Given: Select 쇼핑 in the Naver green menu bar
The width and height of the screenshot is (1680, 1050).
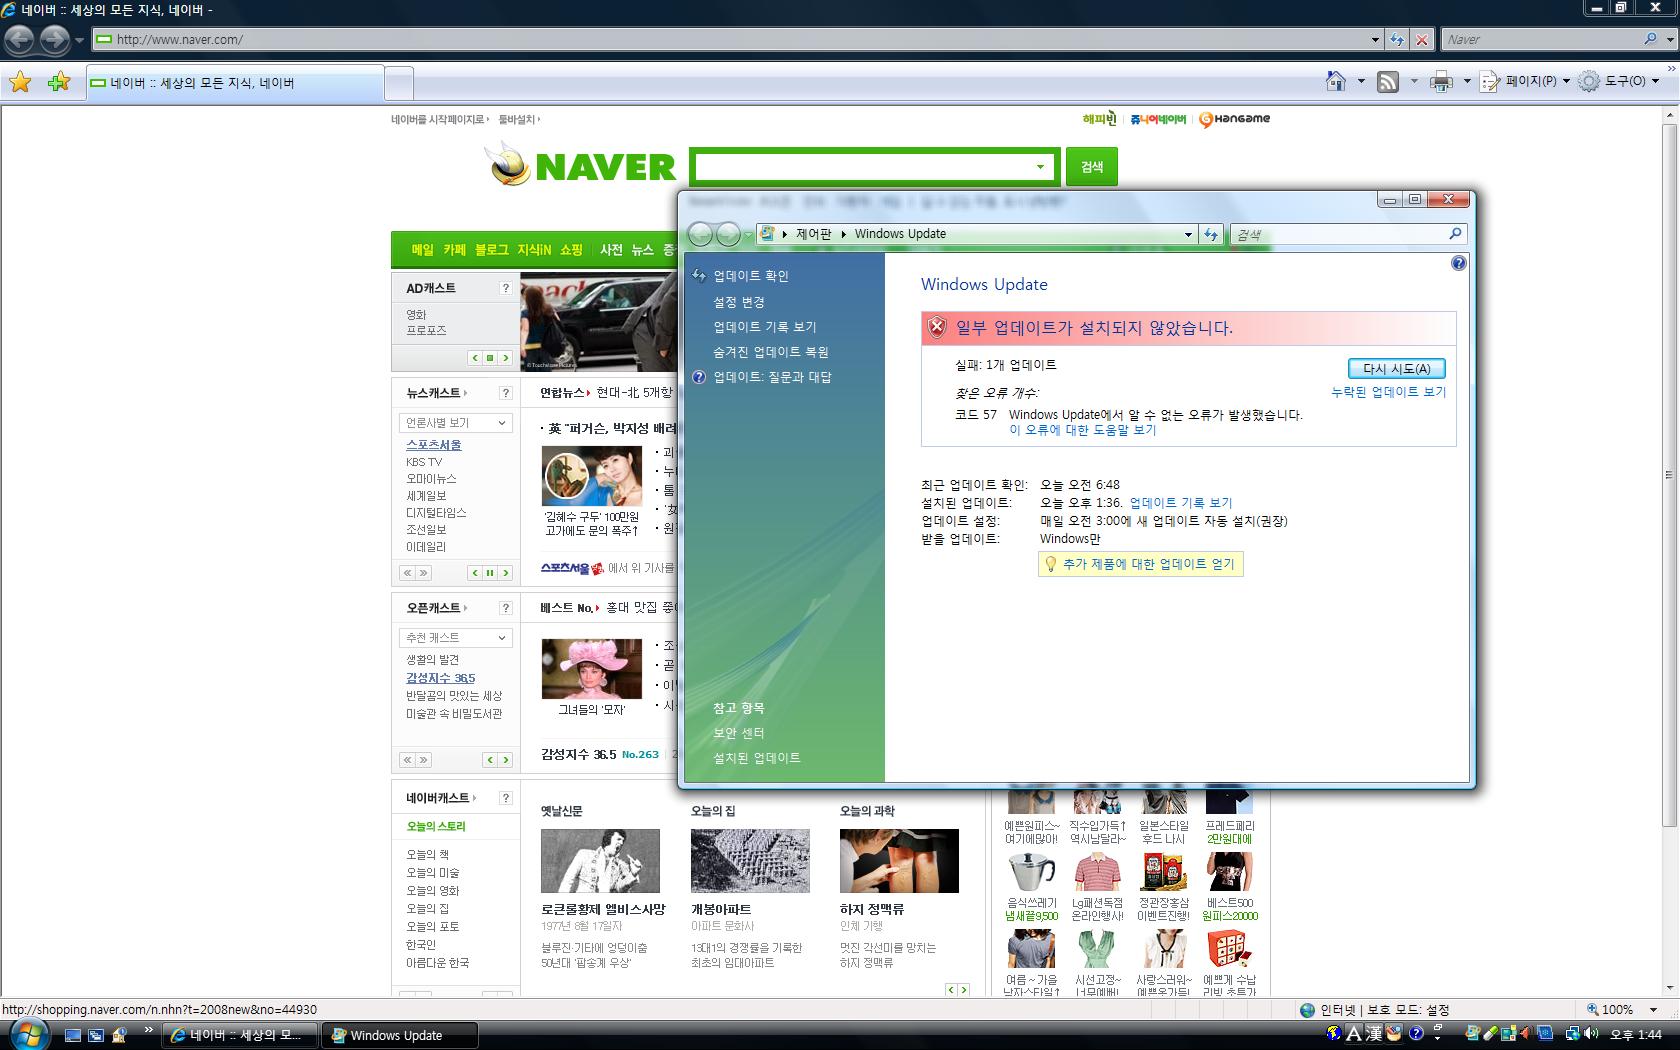Looking at the screenshot, I should (571, 250).
